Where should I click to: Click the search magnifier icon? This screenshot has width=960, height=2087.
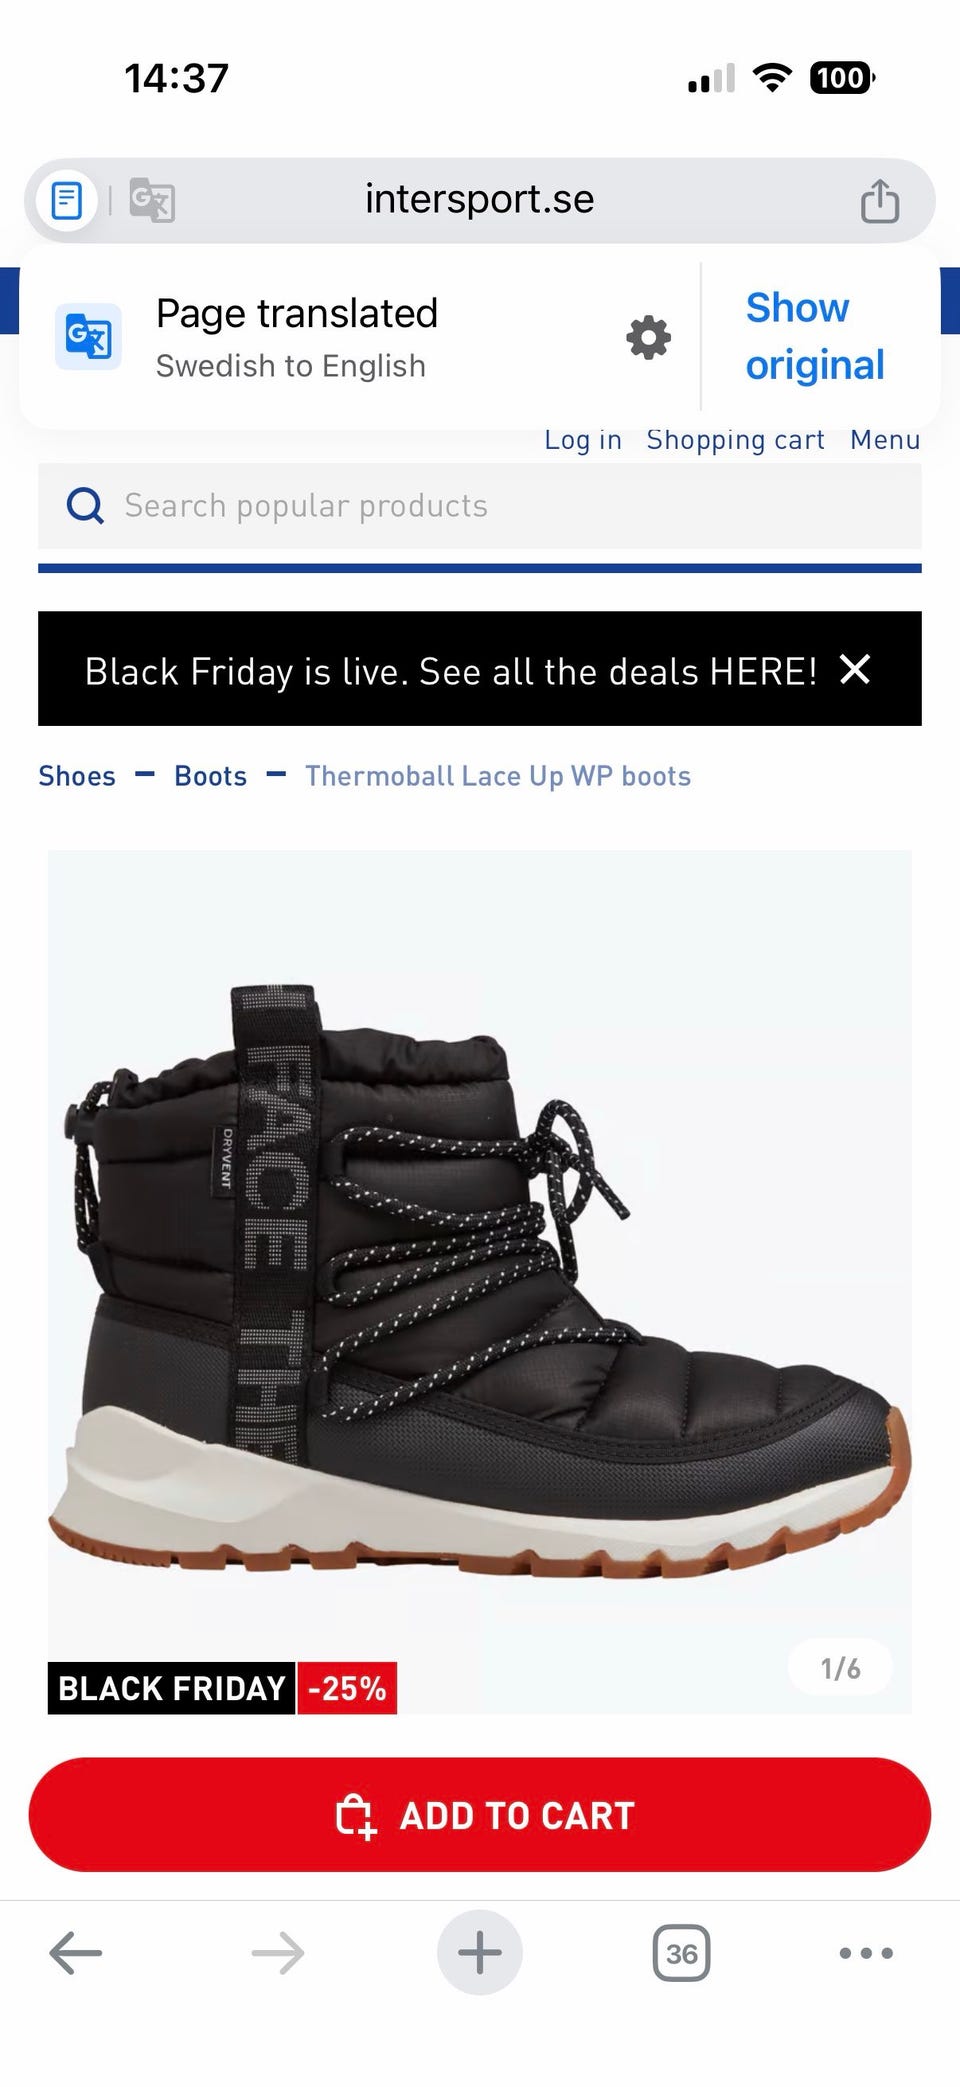click(x=85, y=506)
